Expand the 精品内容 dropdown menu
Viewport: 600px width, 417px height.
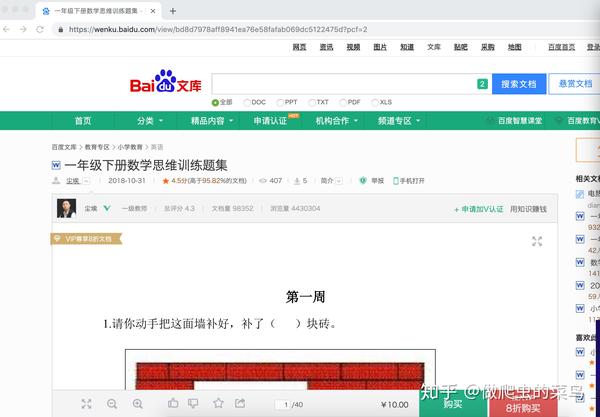[x=212, y=121]
